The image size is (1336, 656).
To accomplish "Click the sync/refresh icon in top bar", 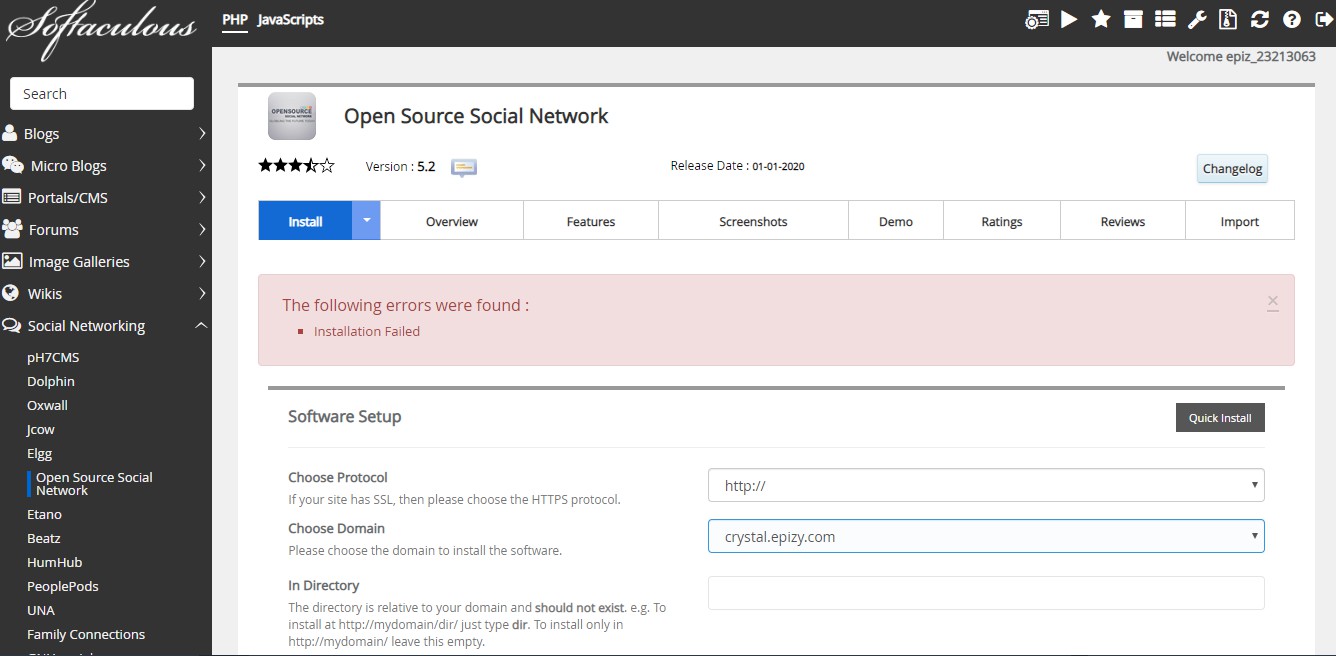I will (x=1260, y=19).
